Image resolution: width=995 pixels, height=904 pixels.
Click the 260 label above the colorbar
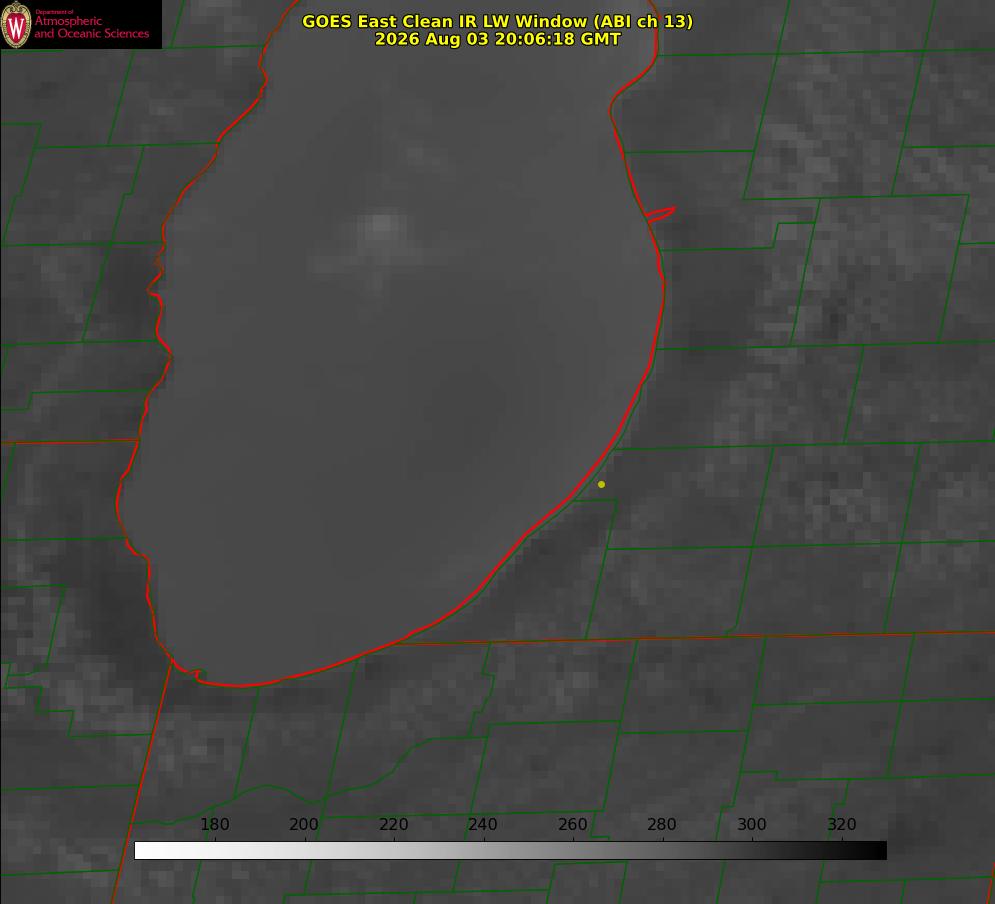pyautogui.click(x=572, y=824)
